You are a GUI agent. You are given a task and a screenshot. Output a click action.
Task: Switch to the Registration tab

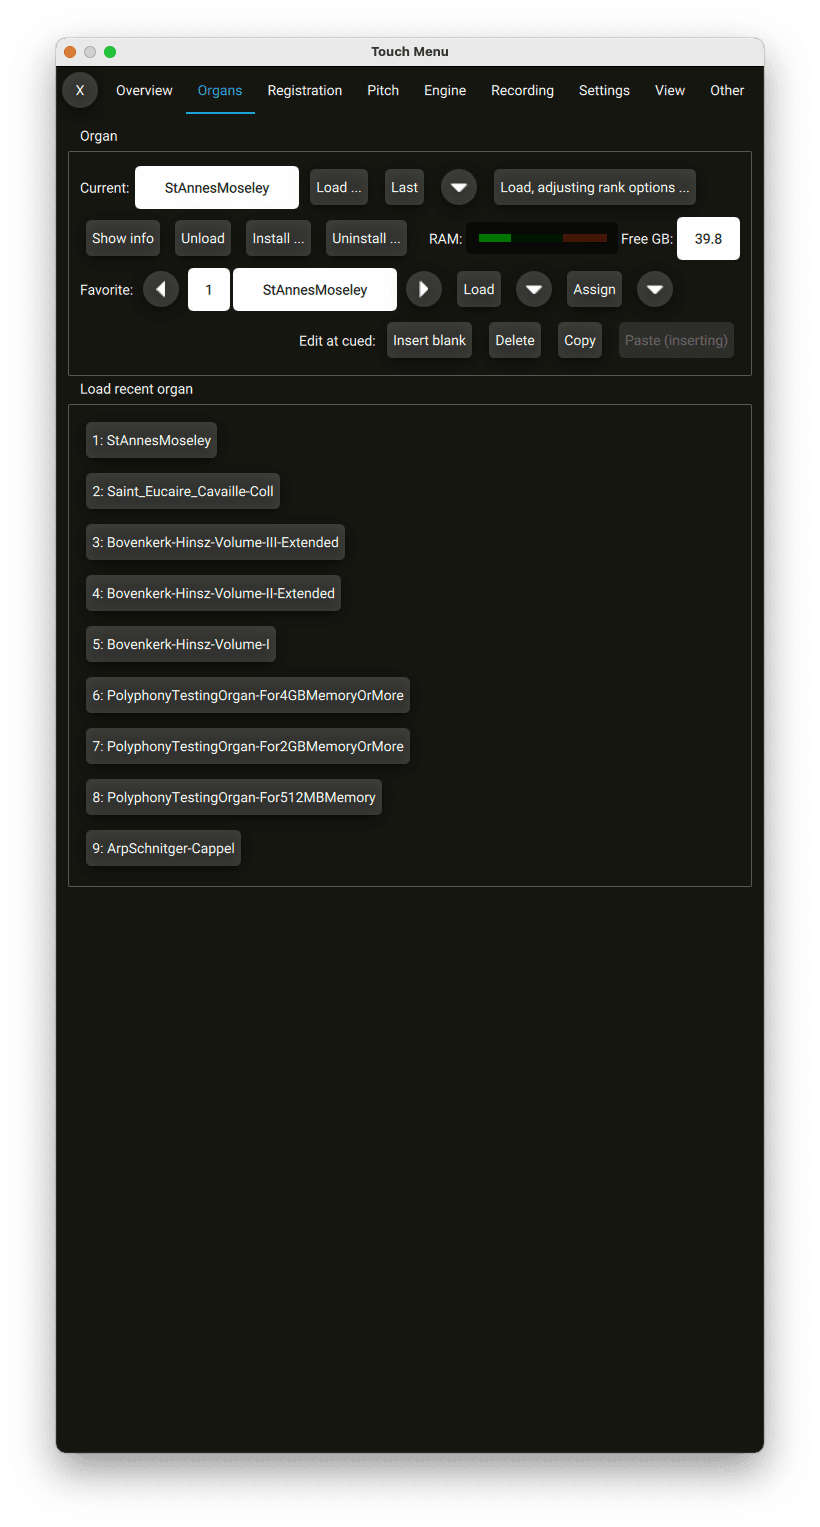(305, 90)
